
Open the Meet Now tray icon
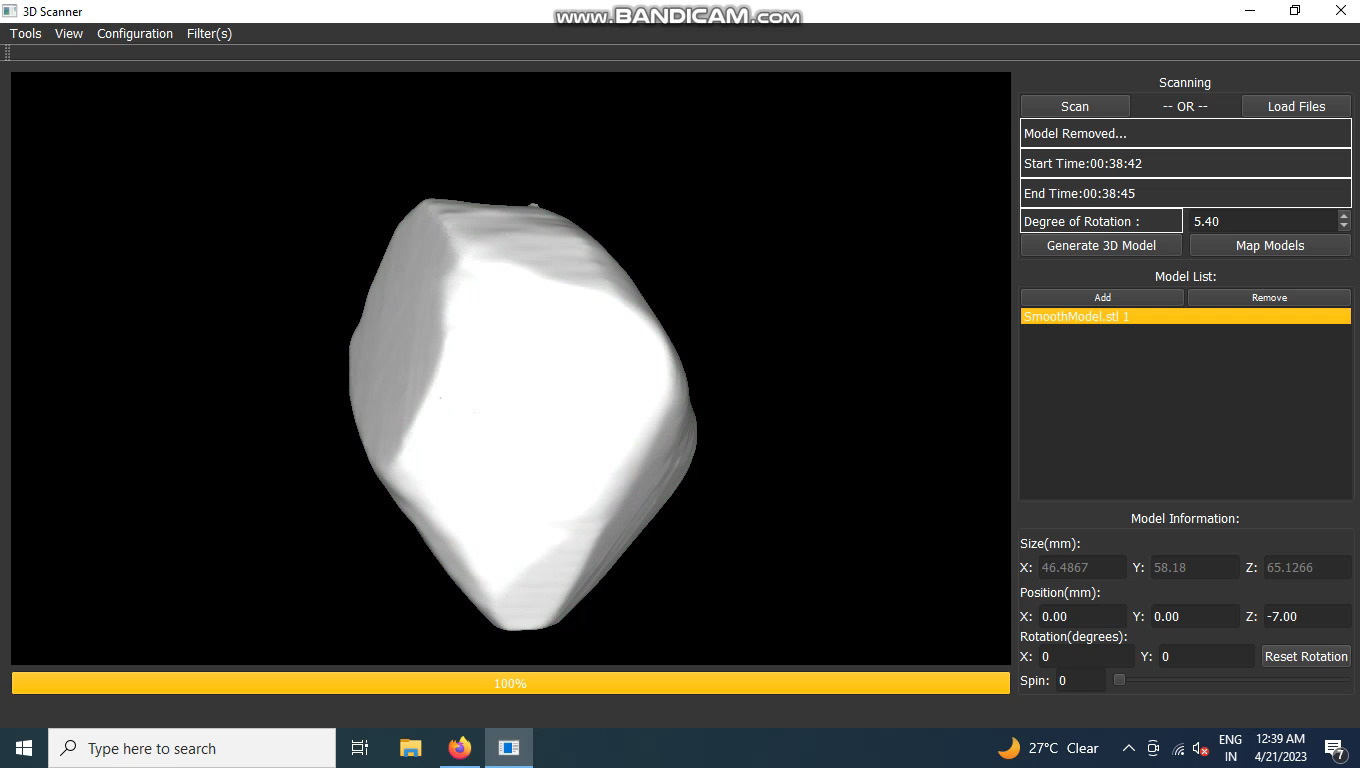pyautogui.click(x=1153, y=748)
